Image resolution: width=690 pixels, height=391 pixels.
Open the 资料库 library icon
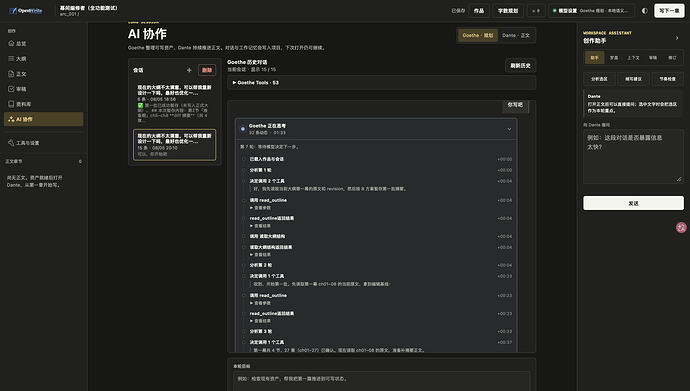[x=11, y=104]
